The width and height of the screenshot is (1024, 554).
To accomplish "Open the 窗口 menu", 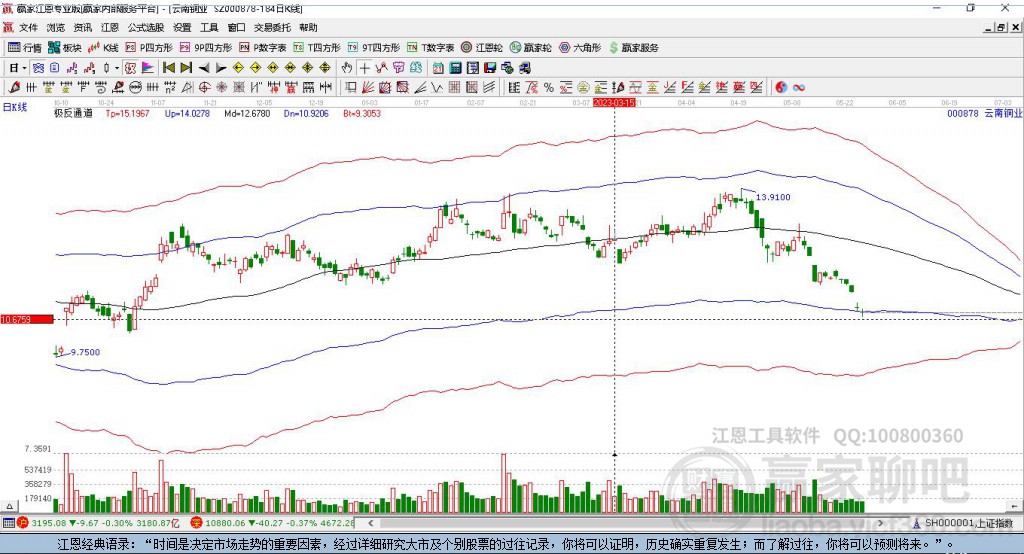I will [236, 27].
